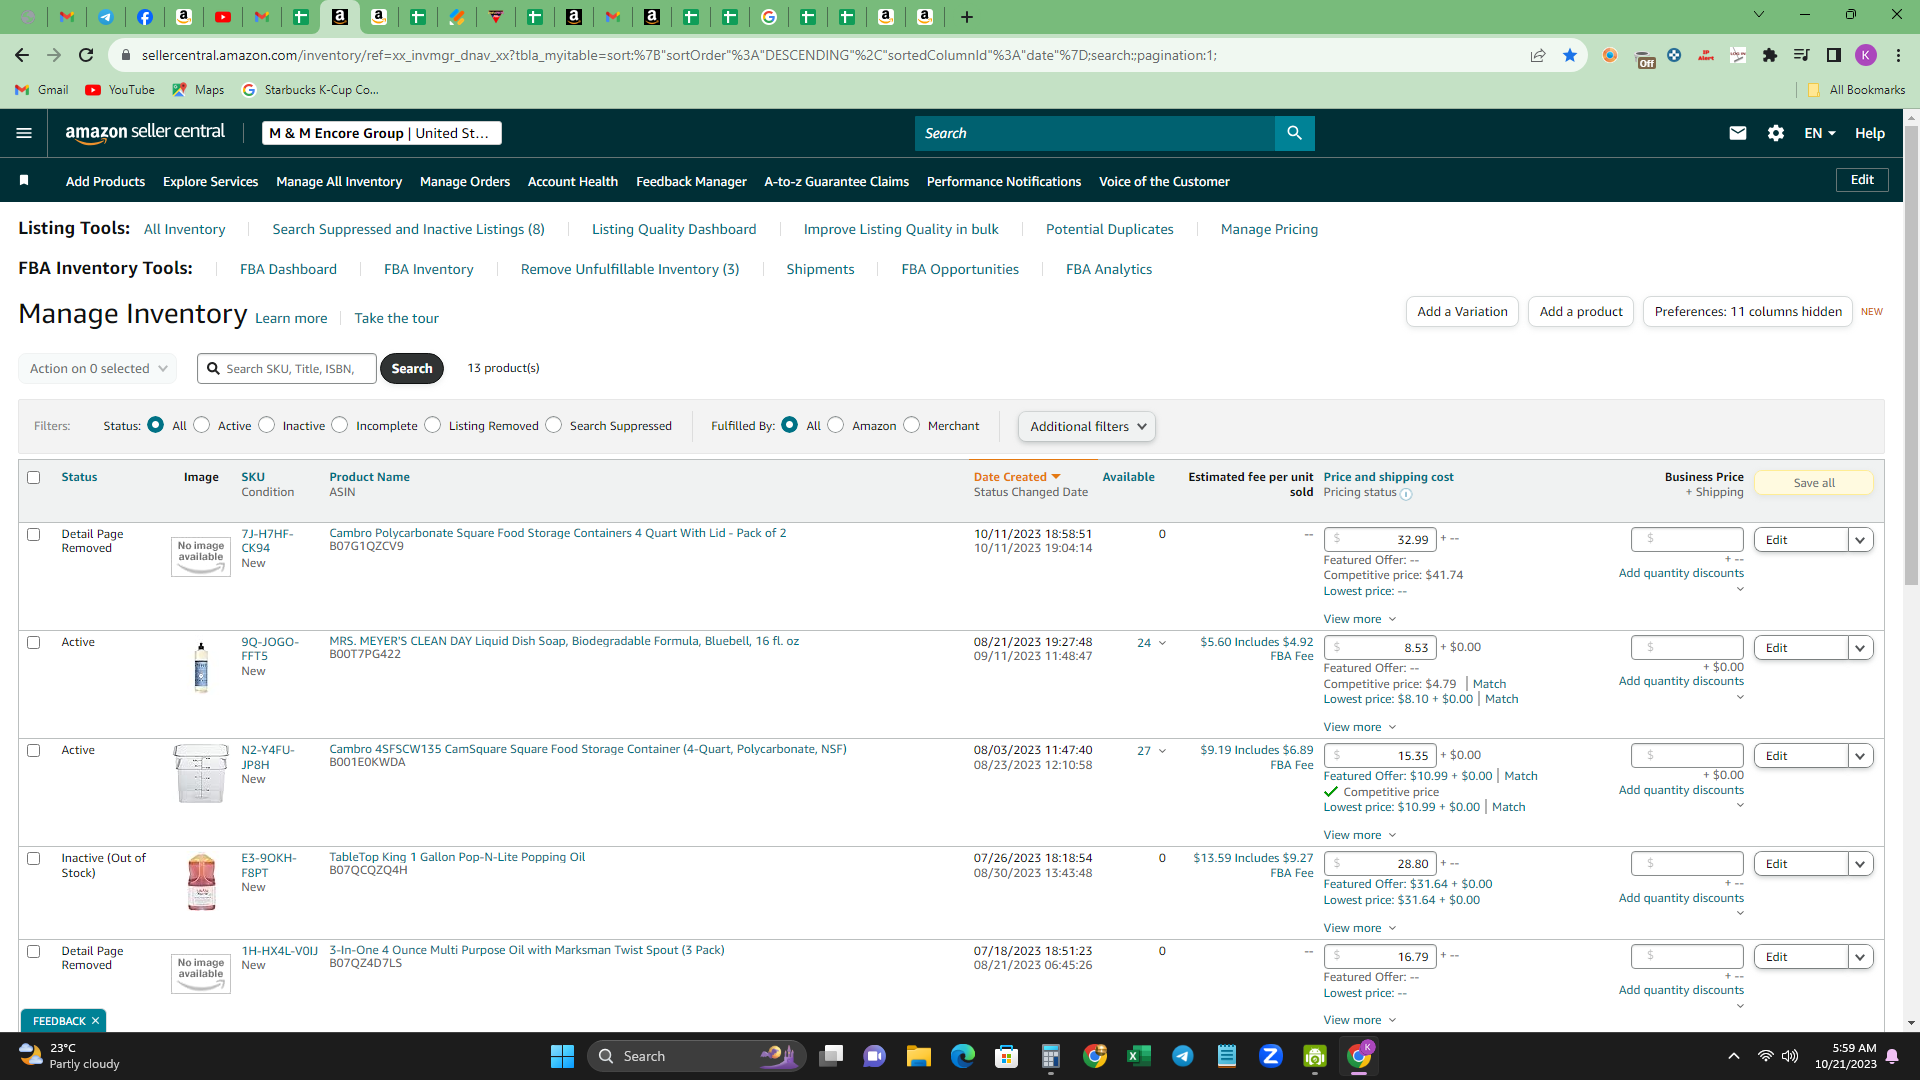Open File Explorer from the taskbar

918,1056
